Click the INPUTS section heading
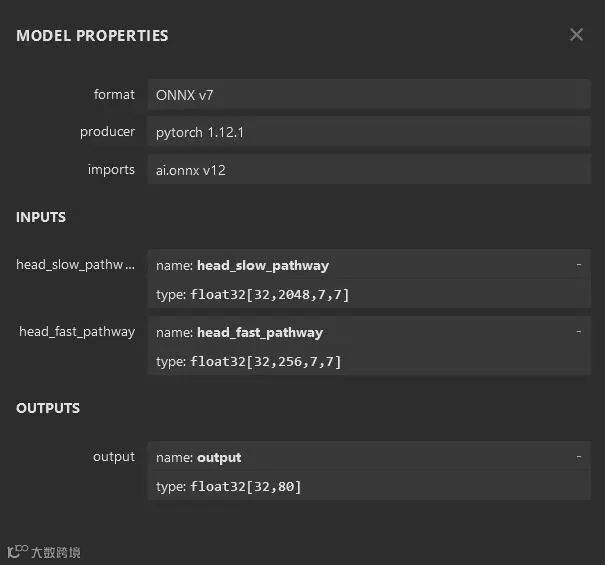This screenshot has width=605, height=565. point(41,217)
